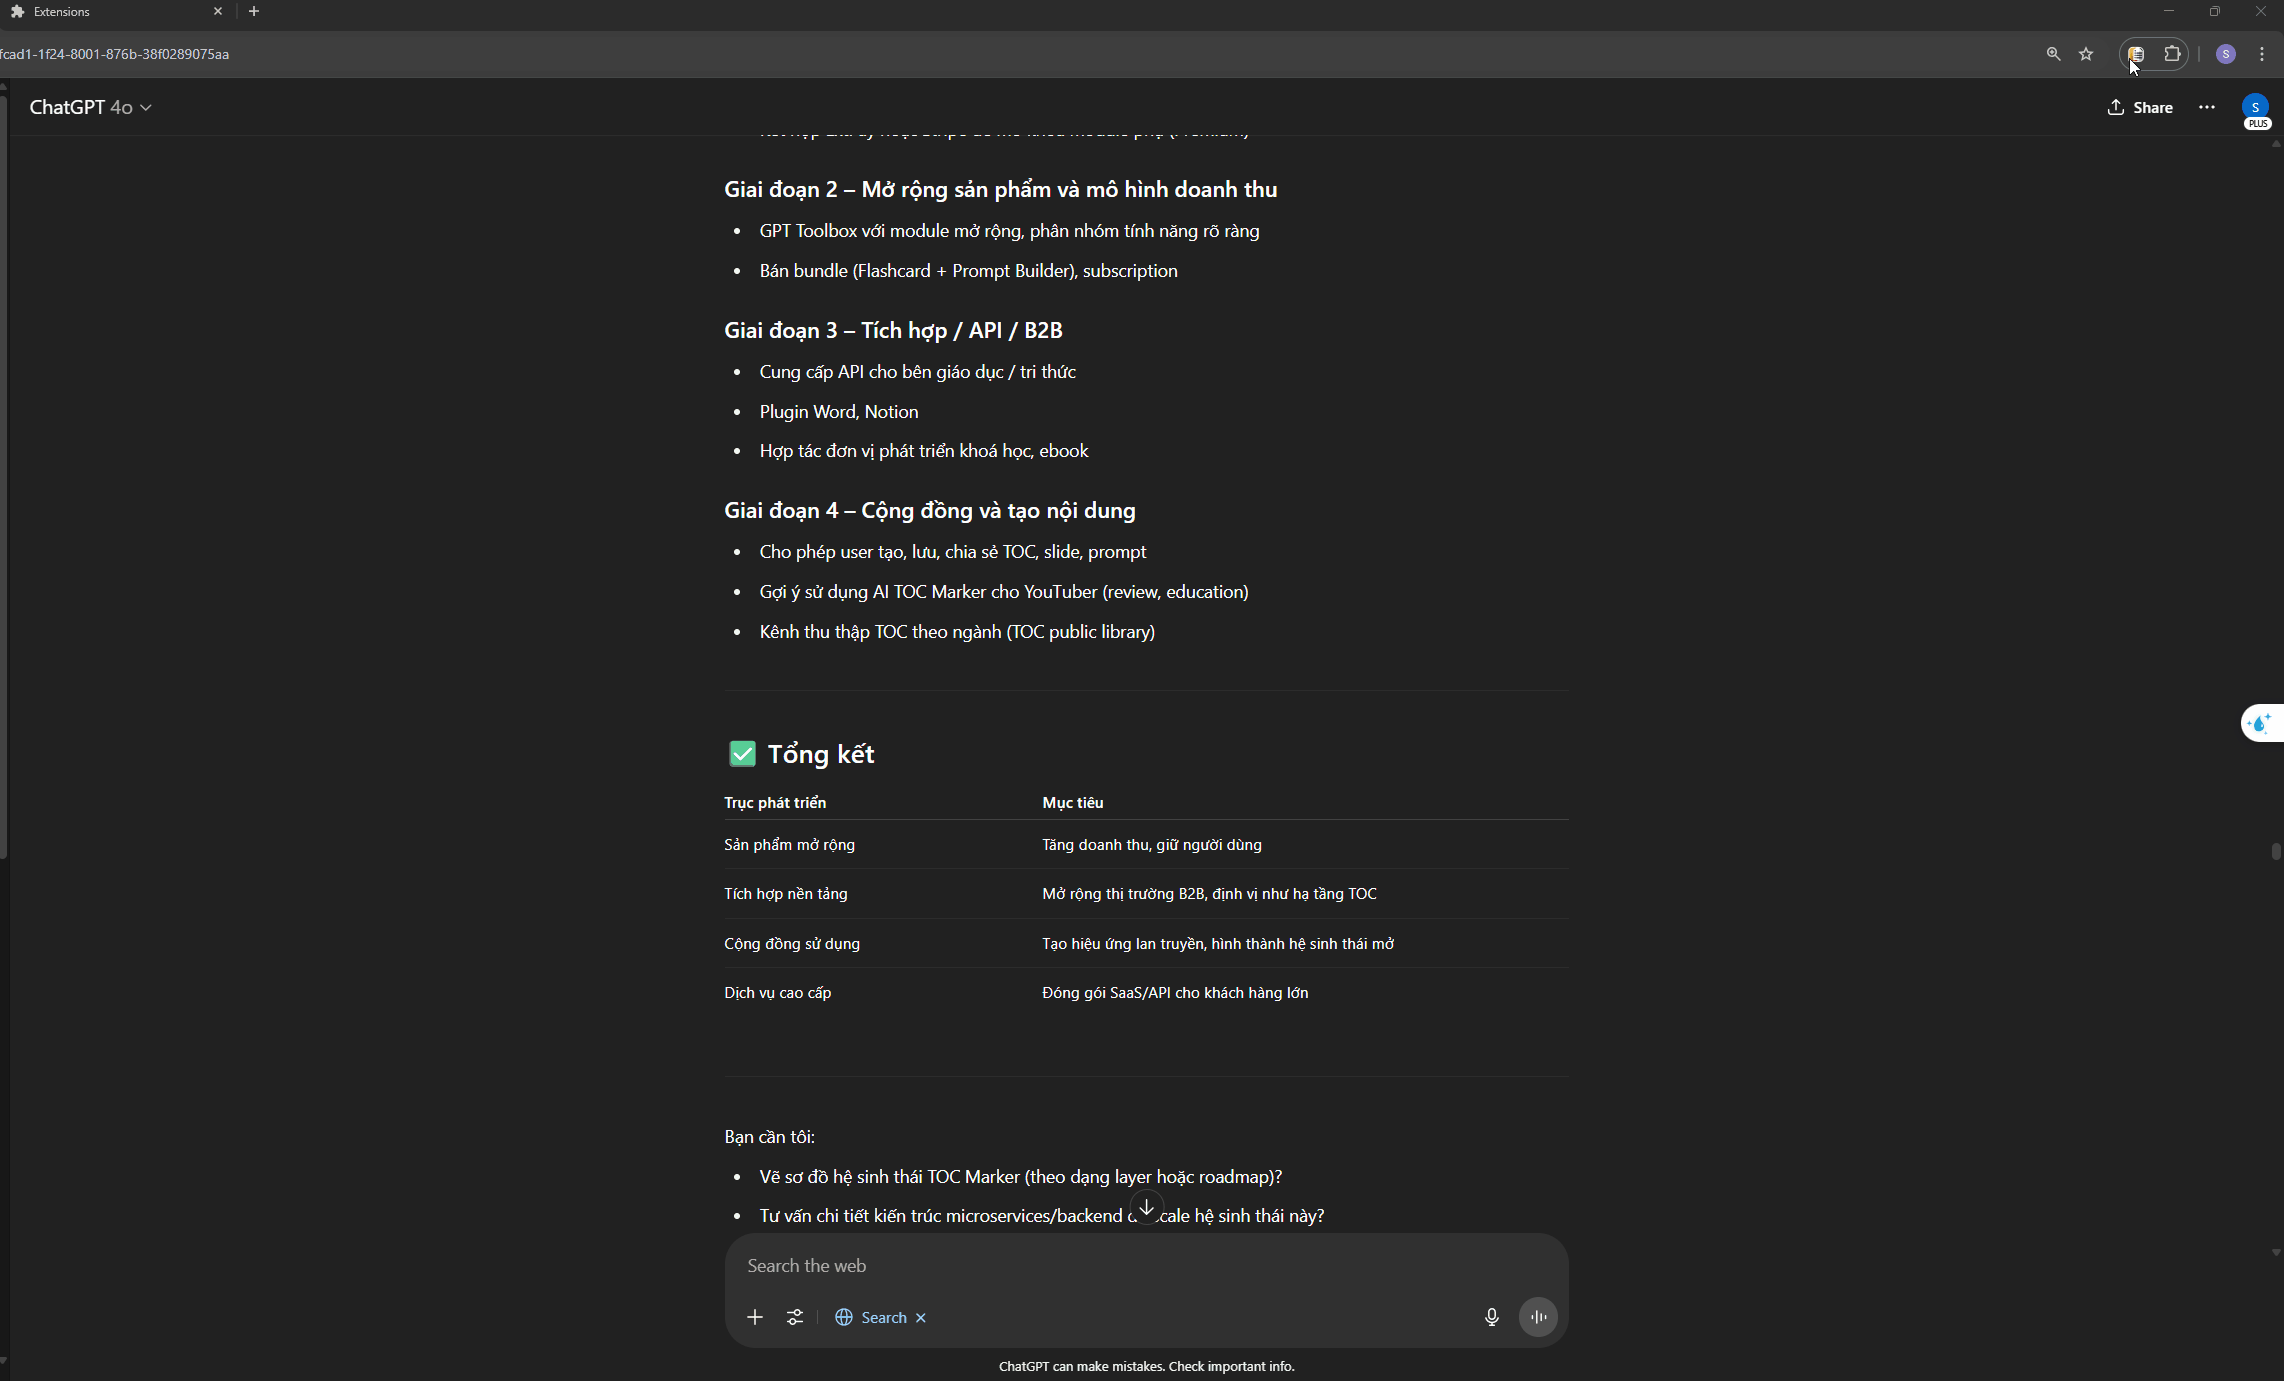Open a new browser tab
This screenshot has width=2284, height=1381.
click(x=254, y=11)
